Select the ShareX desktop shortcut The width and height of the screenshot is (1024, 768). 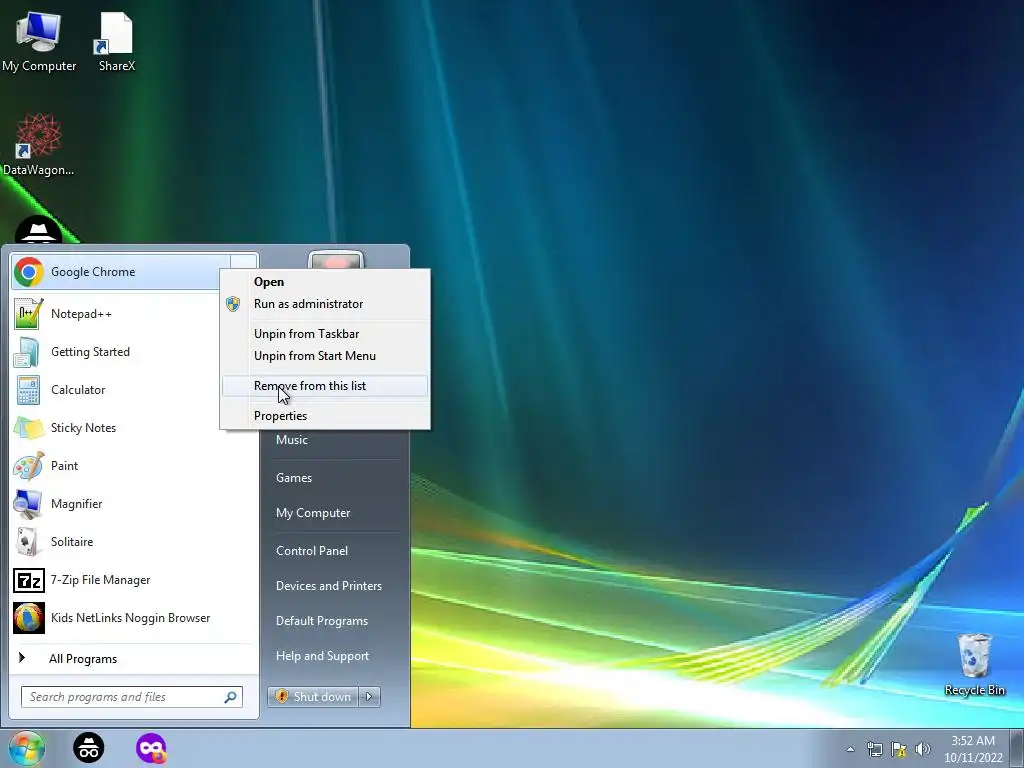pyautogui.click(x=116, y=42)
